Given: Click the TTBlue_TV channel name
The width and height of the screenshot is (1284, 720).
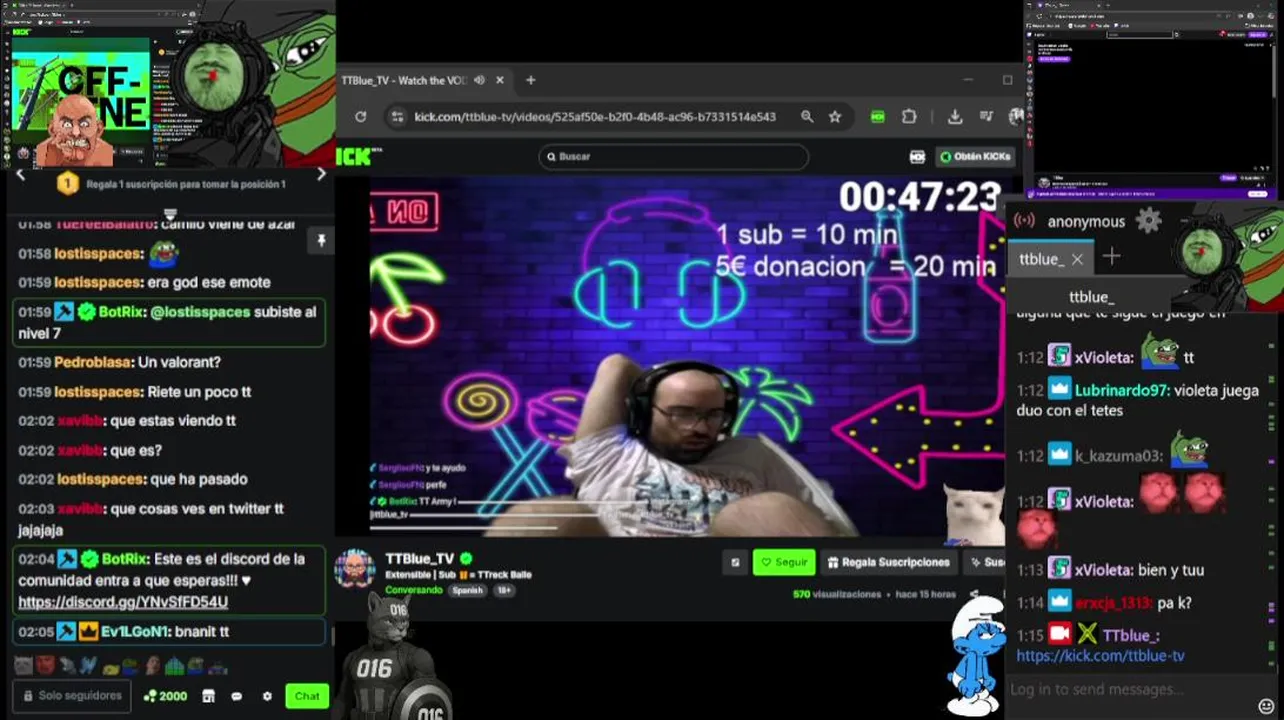Looking at the screenshot, I should [x=420, y=559].
